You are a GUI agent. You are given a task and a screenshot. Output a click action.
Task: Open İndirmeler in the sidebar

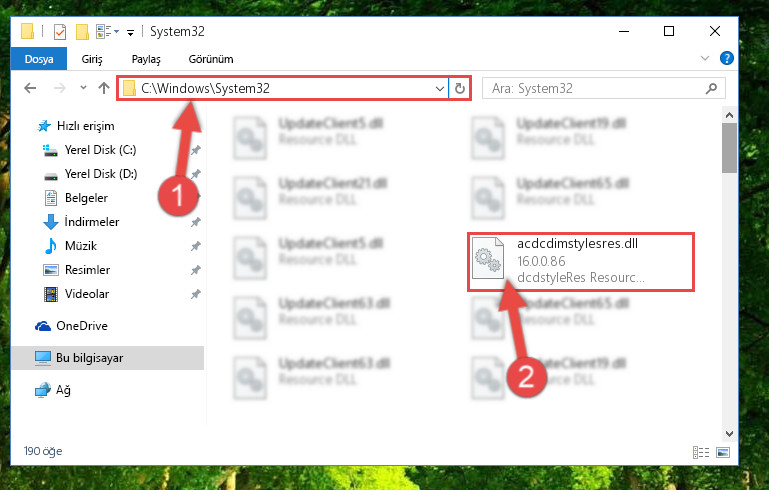92,222
